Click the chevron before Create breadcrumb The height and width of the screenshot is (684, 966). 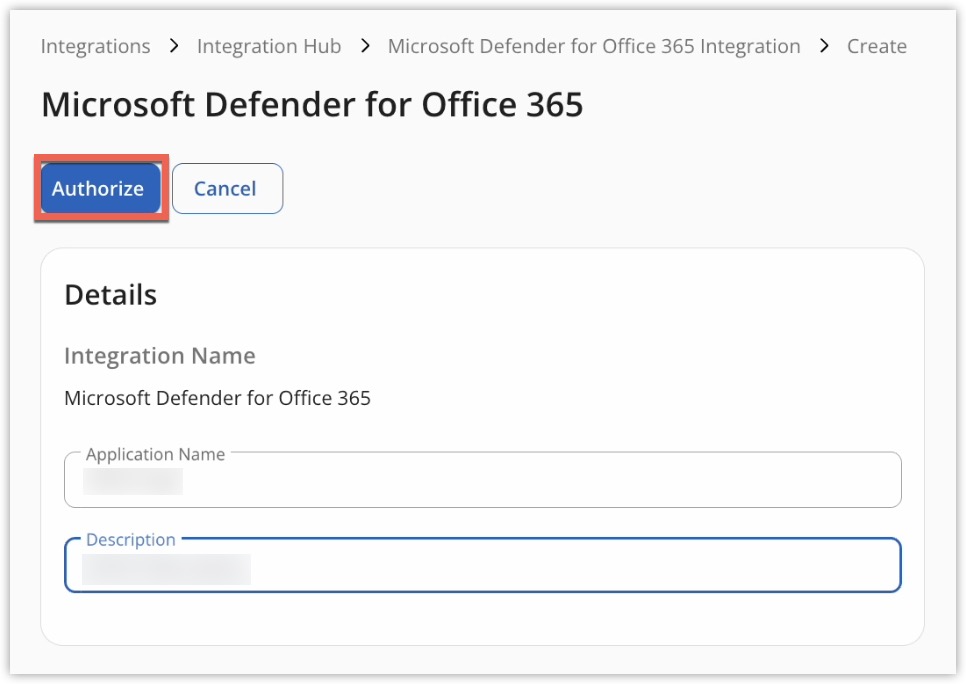[826, 46]
